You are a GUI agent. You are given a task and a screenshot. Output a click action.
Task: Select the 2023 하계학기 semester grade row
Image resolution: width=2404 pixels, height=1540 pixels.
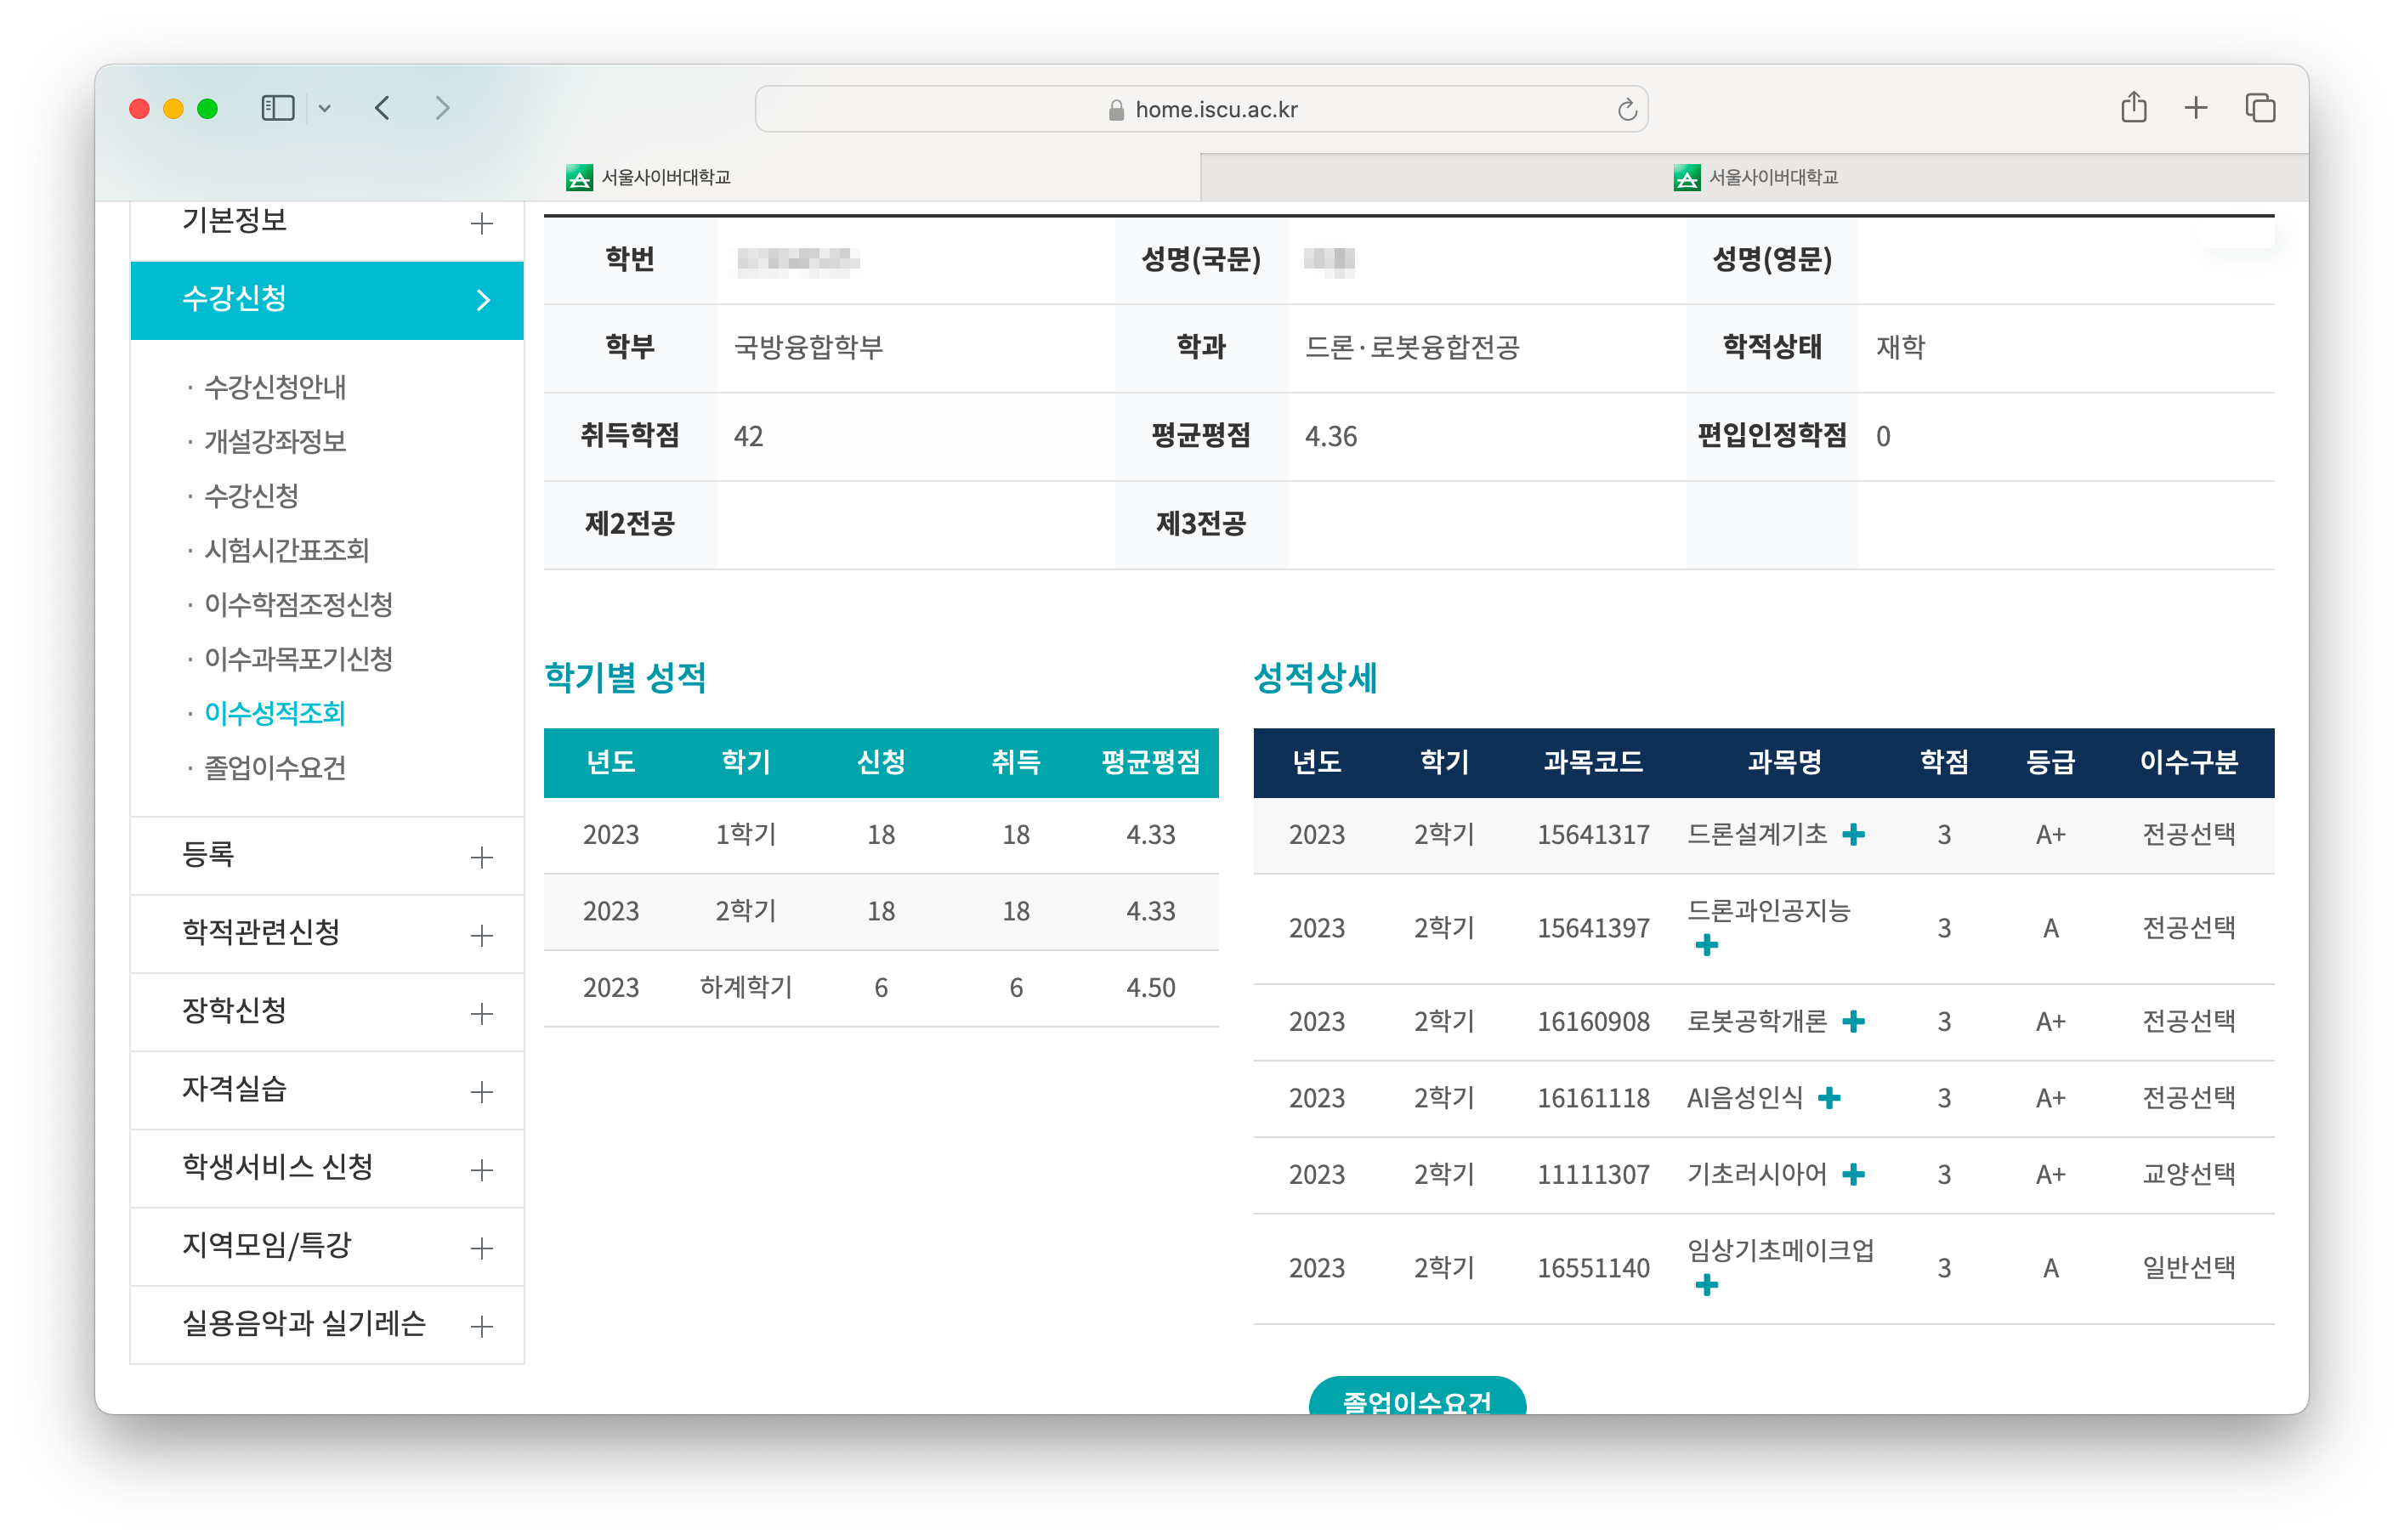(x=881, y=988)
